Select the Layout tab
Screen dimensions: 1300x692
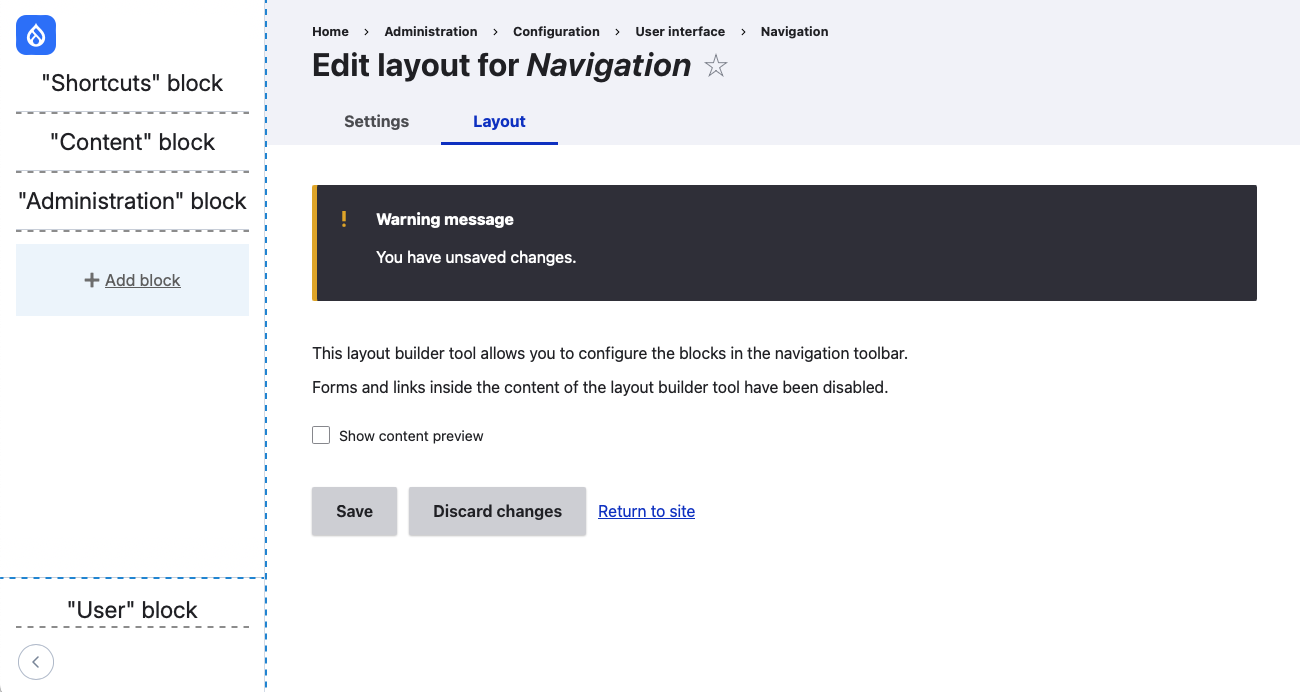499,121
